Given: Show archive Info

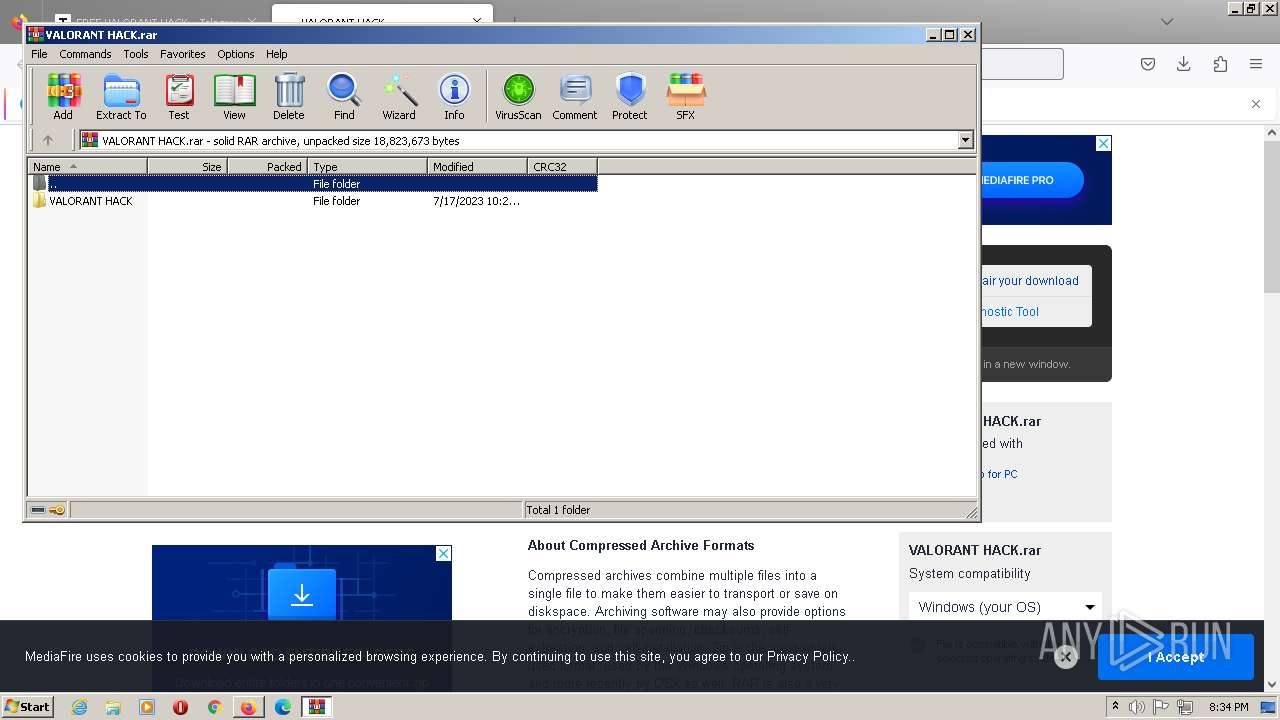Looking at the screenshot, I should [454, 97].
